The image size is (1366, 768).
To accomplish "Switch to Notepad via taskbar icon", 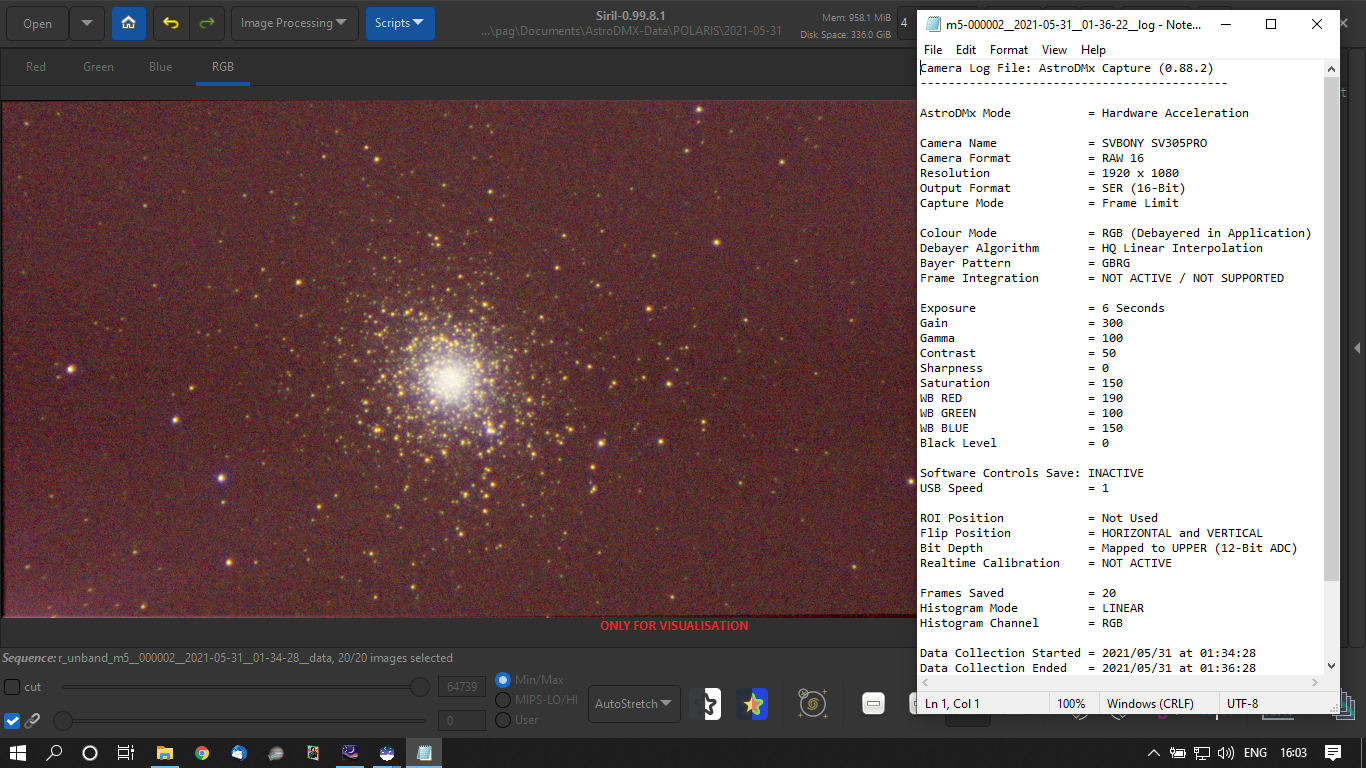I will 424,753.
